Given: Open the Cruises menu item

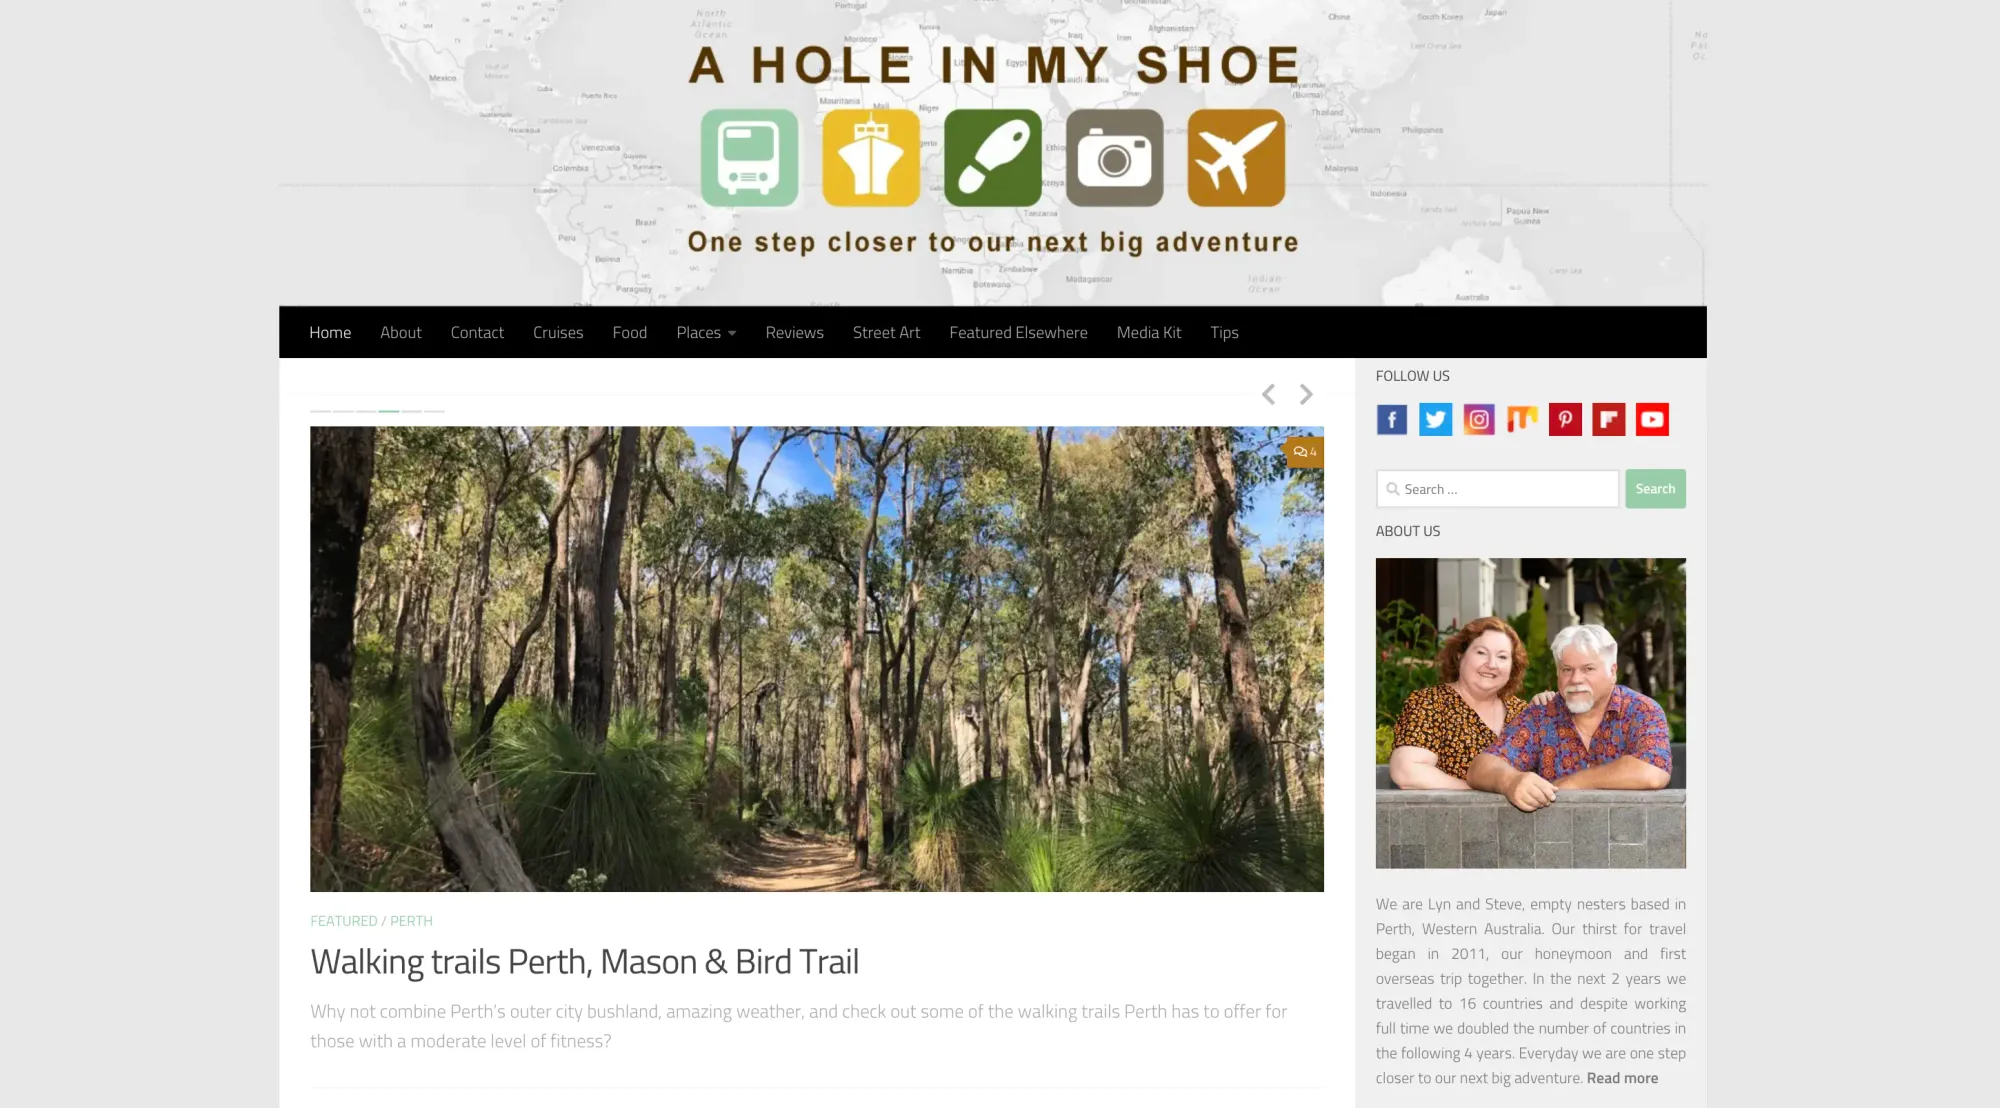Looking at the screenshot, I should pos(558,332).
